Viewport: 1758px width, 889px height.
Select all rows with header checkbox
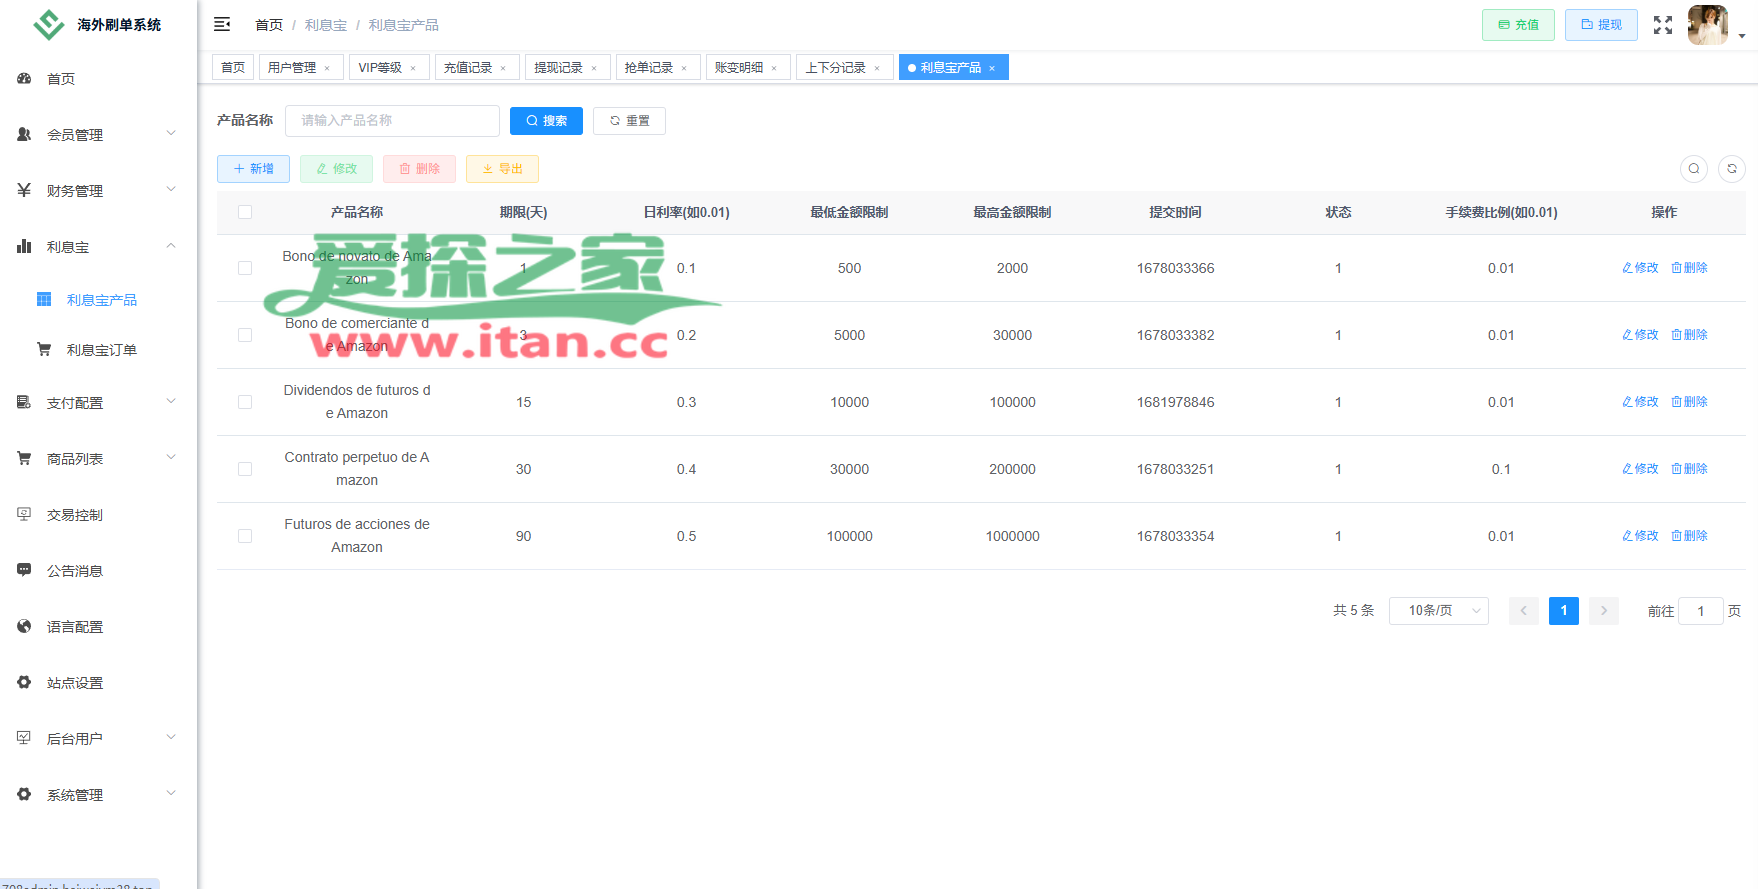(x=245, y=212)
